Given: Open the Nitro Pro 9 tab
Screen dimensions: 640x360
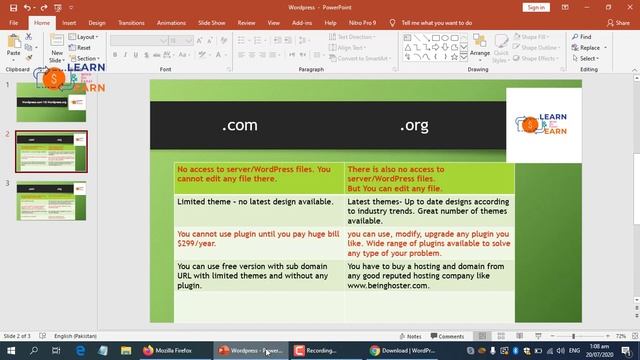Looking at the screenshot, I should point(362,23).
